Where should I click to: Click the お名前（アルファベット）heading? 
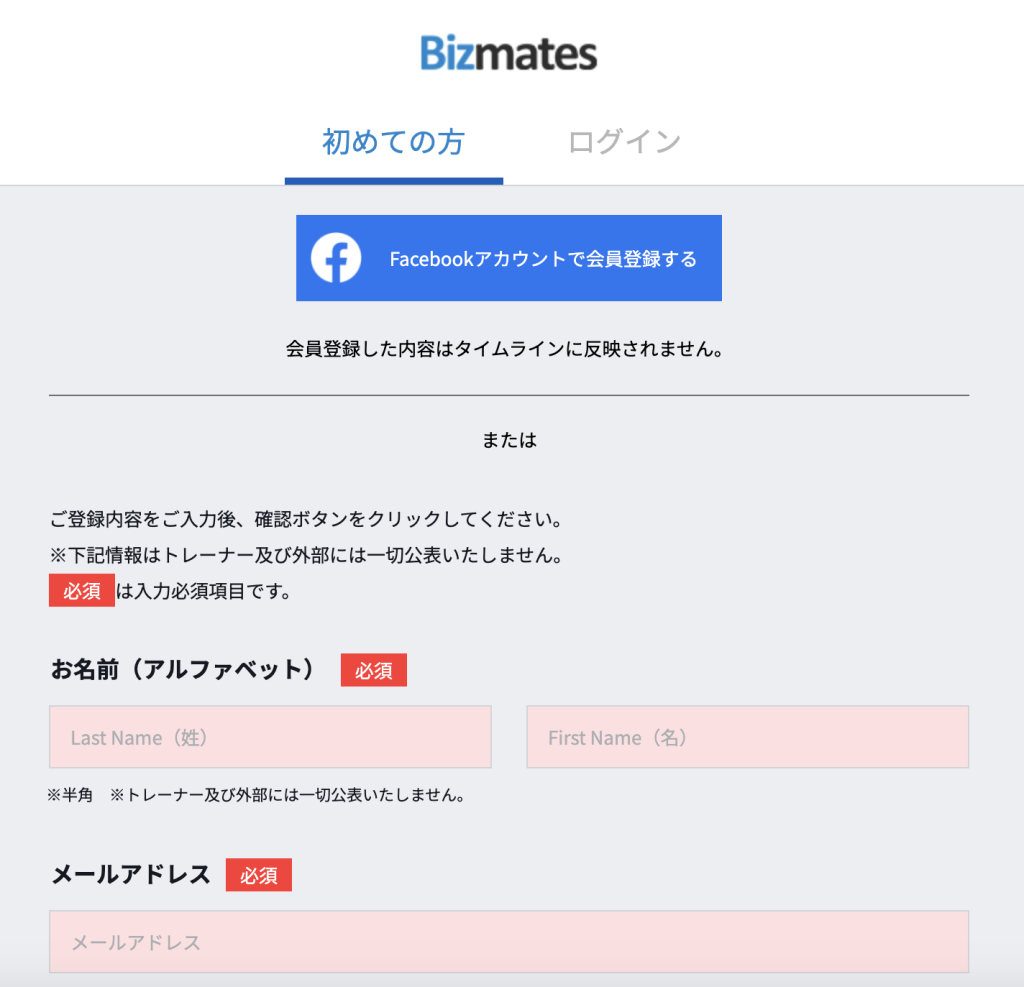point(185,668)
